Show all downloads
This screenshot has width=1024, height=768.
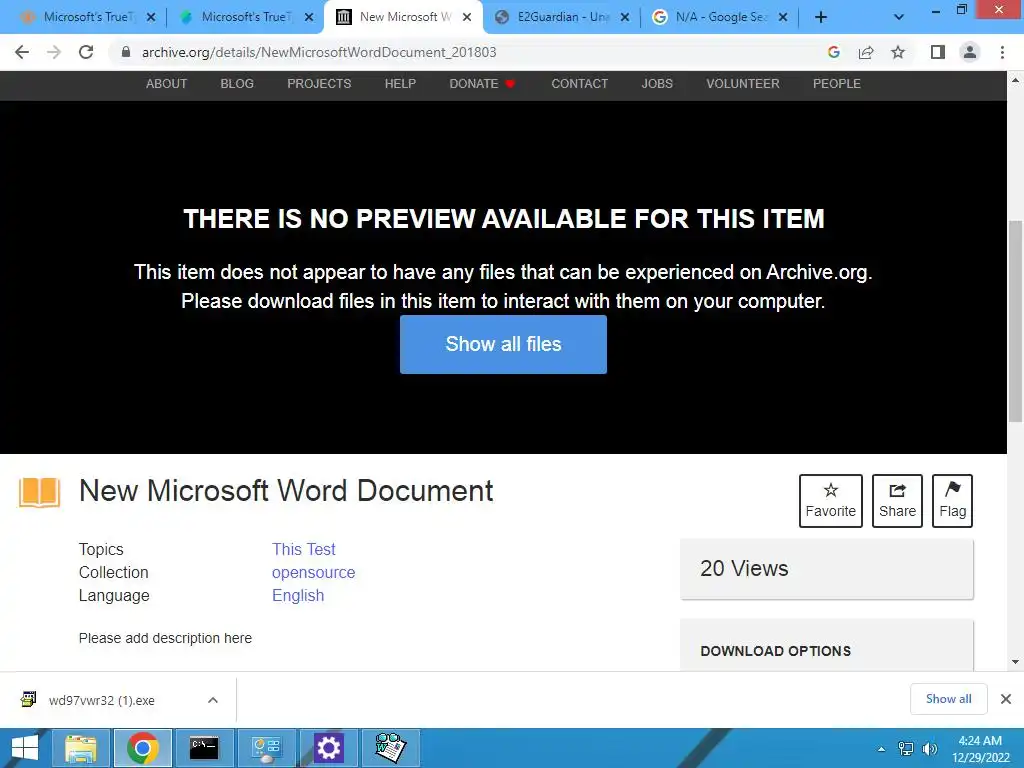click(x=948, y=699)
